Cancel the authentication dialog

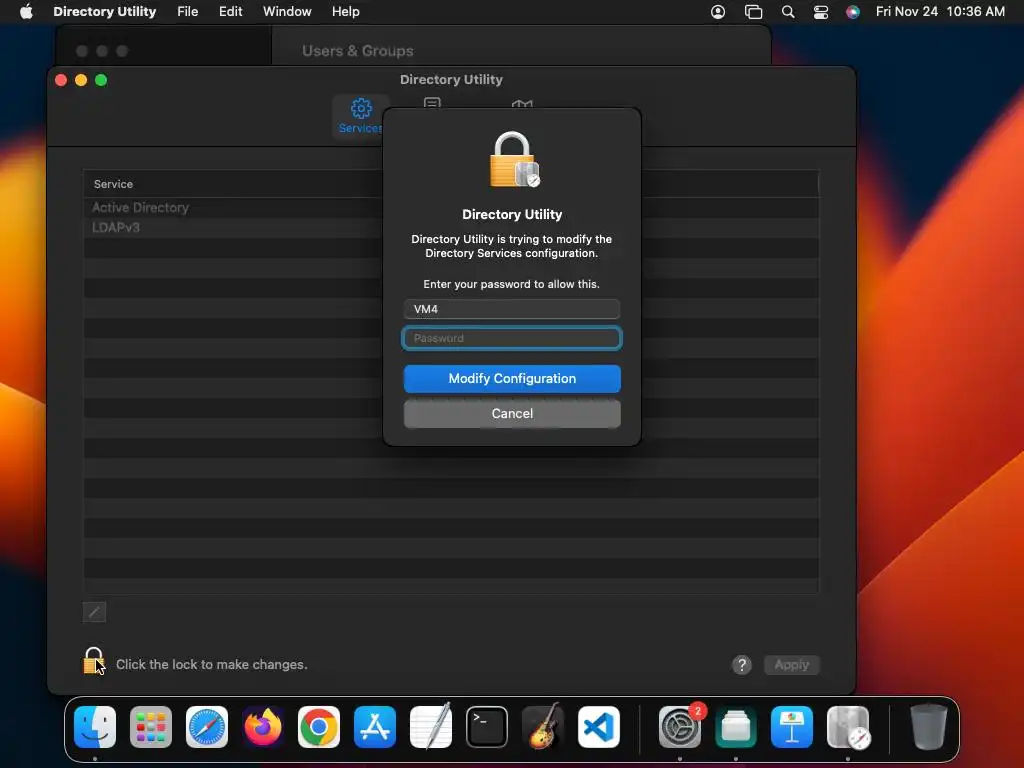[x=512, y=413]
